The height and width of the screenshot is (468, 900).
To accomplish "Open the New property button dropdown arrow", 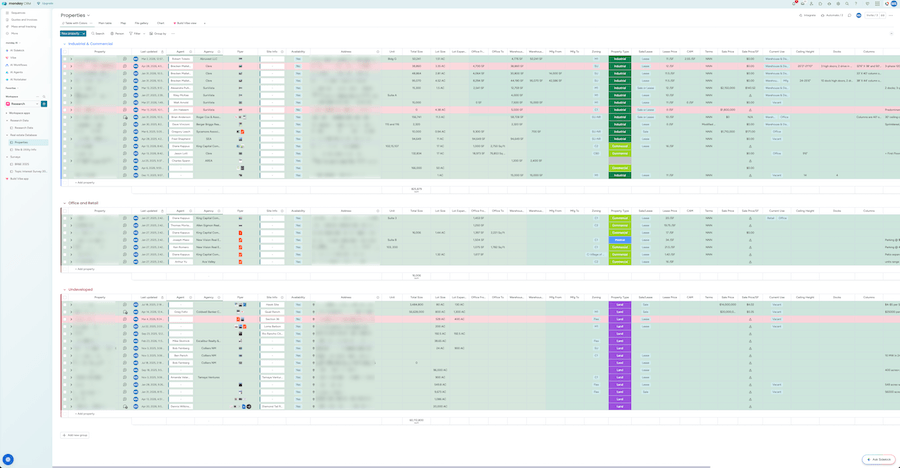I will pyautogui.click(x=83, y=34).
